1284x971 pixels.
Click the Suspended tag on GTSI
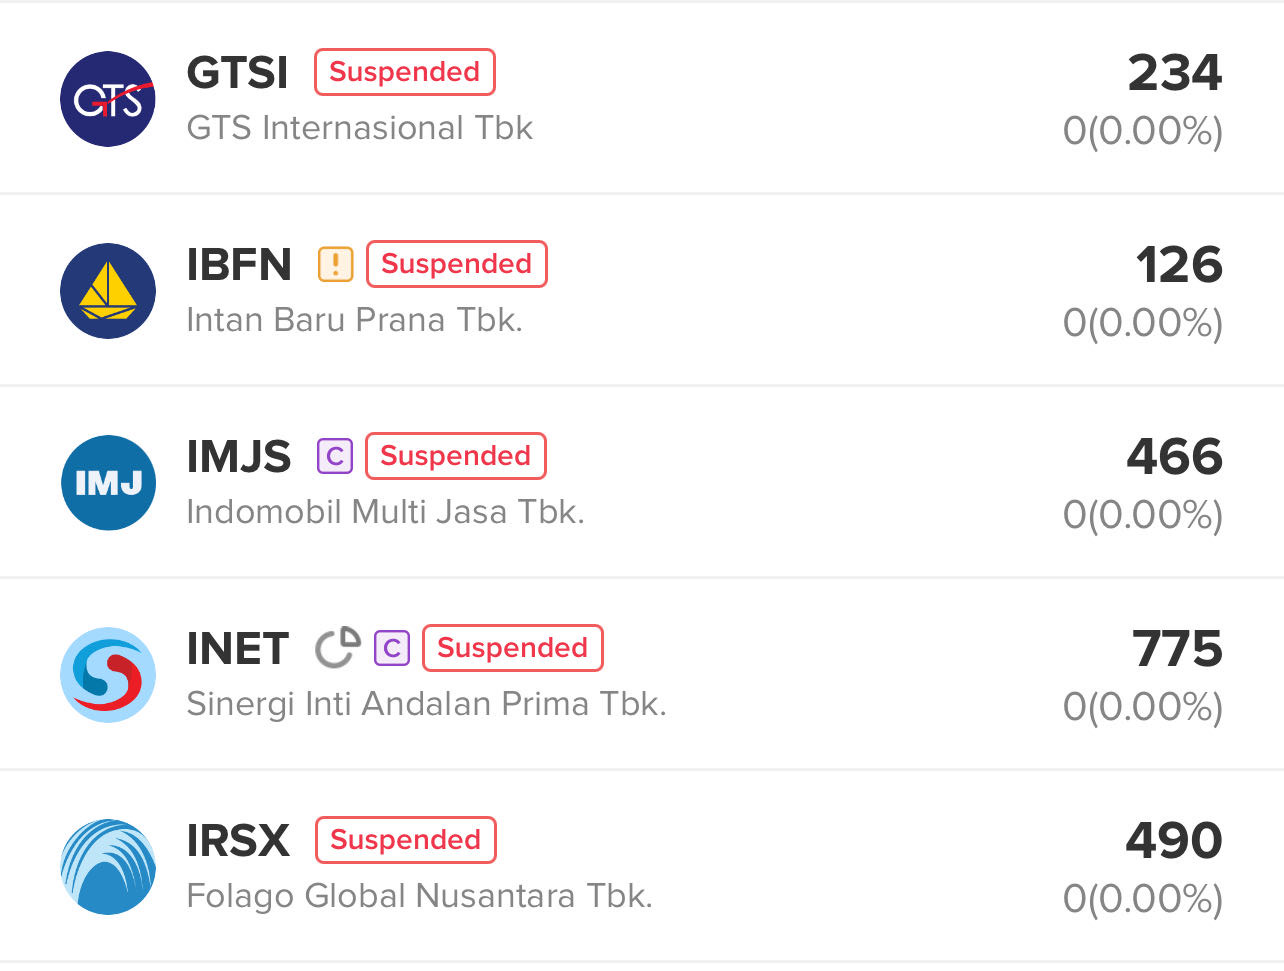point(405,72)
